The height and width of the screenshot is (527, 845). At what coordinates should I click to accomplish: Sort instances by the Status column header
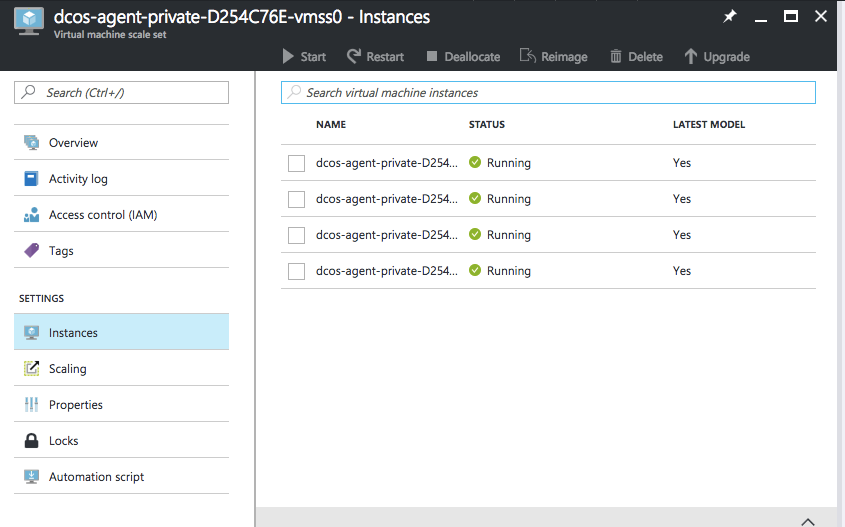tap(487, 125)
